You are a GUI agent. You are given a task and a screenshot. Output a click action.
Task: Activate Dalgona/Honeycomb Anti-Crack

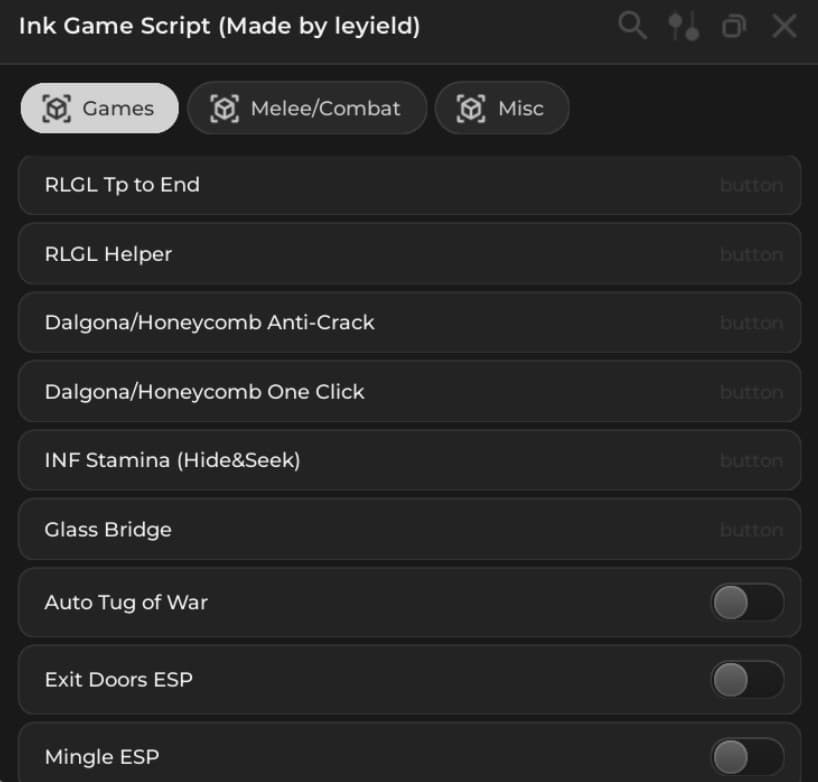click(409, 322)
